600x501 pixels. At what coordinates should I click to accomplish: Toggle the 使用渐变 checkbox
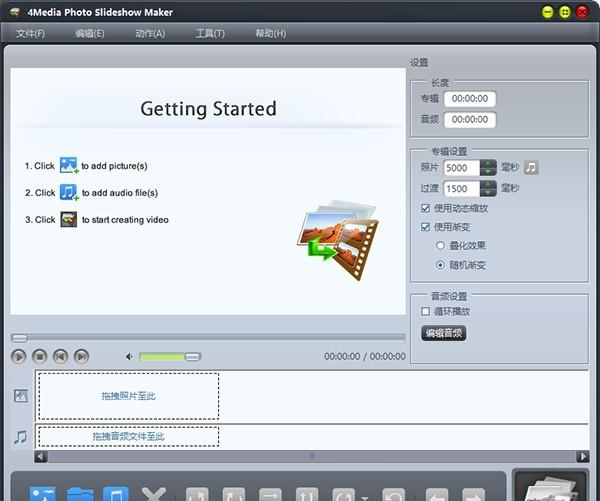425,227
